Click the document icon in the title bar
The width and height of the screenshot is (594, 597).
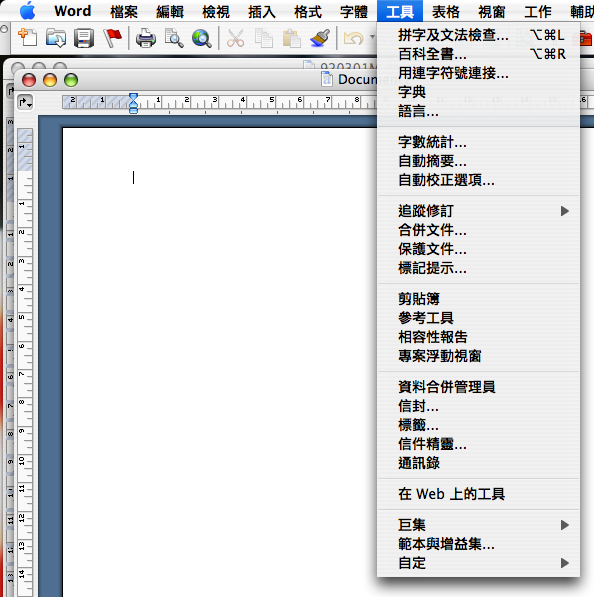coord(327,79)
